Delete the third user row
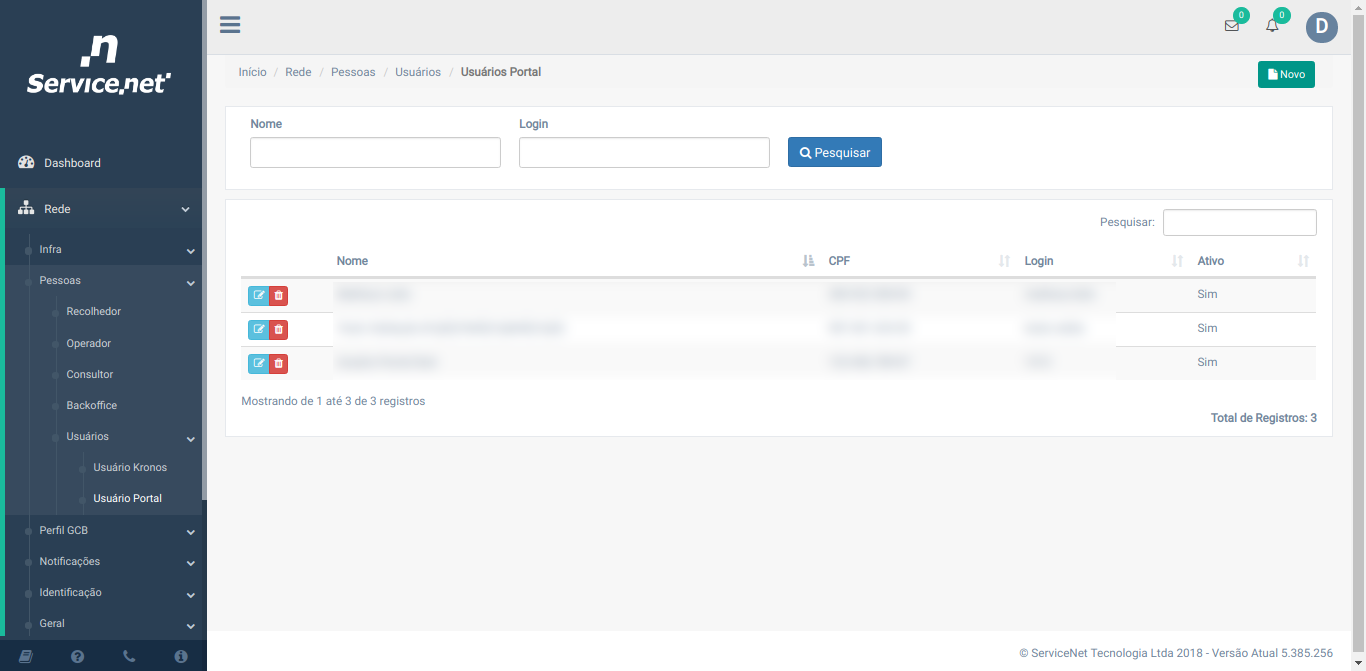This screenshot has width=1366, height=671. tap(279, 363)
